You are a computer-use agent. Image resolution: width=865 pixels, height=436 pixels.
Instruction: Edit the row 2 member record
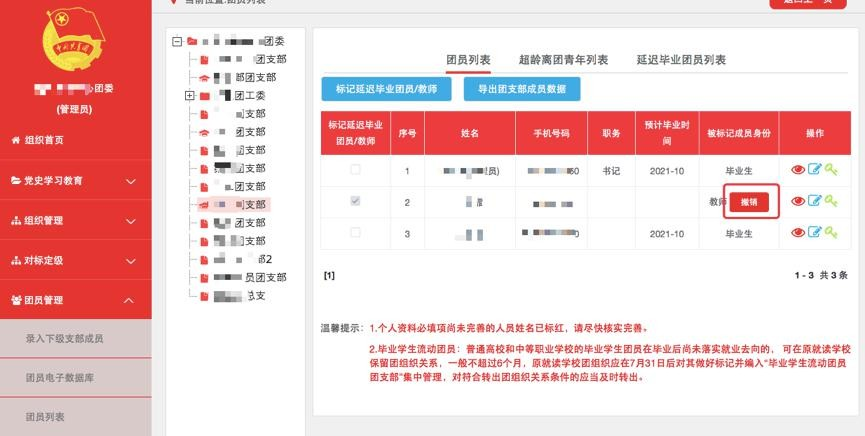(x=815, y=201)
